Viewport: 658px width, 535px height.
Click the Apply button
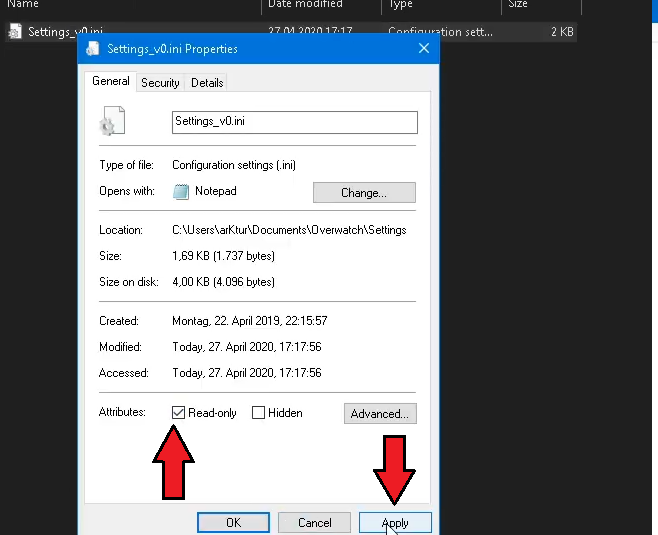395,523
